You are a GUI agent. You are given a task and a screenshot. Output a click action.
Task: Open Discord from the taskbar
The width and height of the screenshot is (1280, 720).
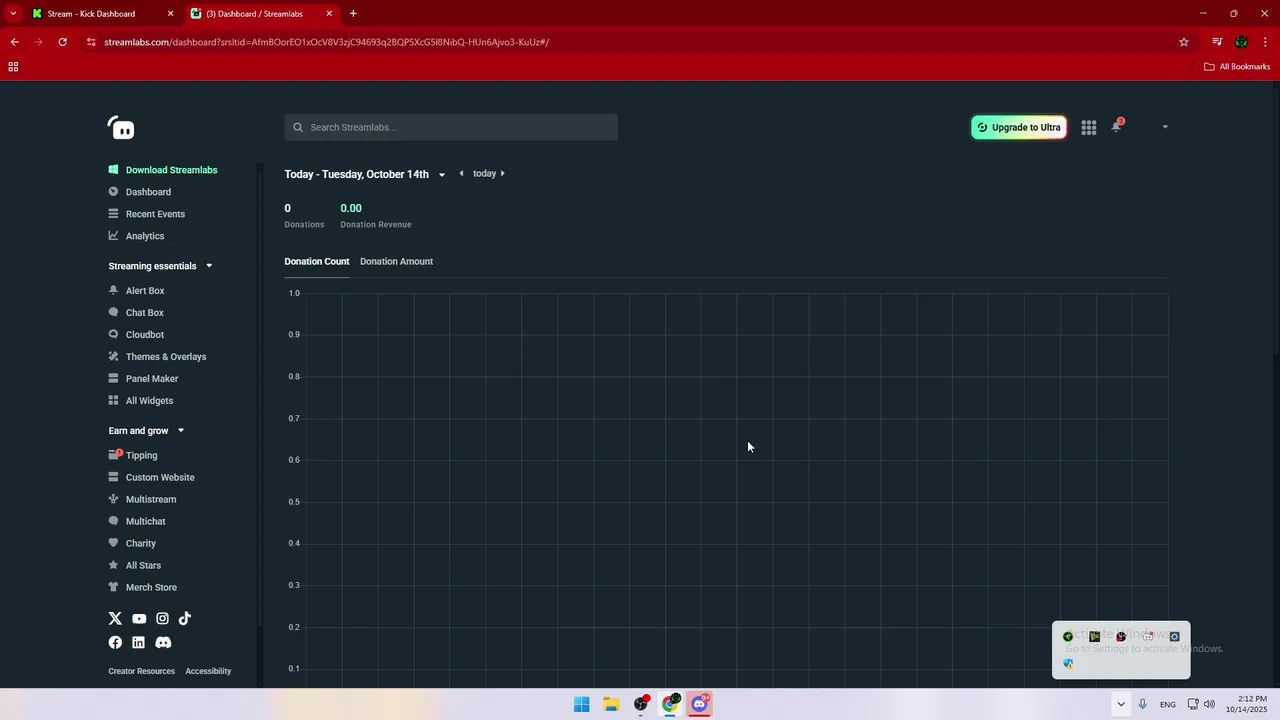699,704
